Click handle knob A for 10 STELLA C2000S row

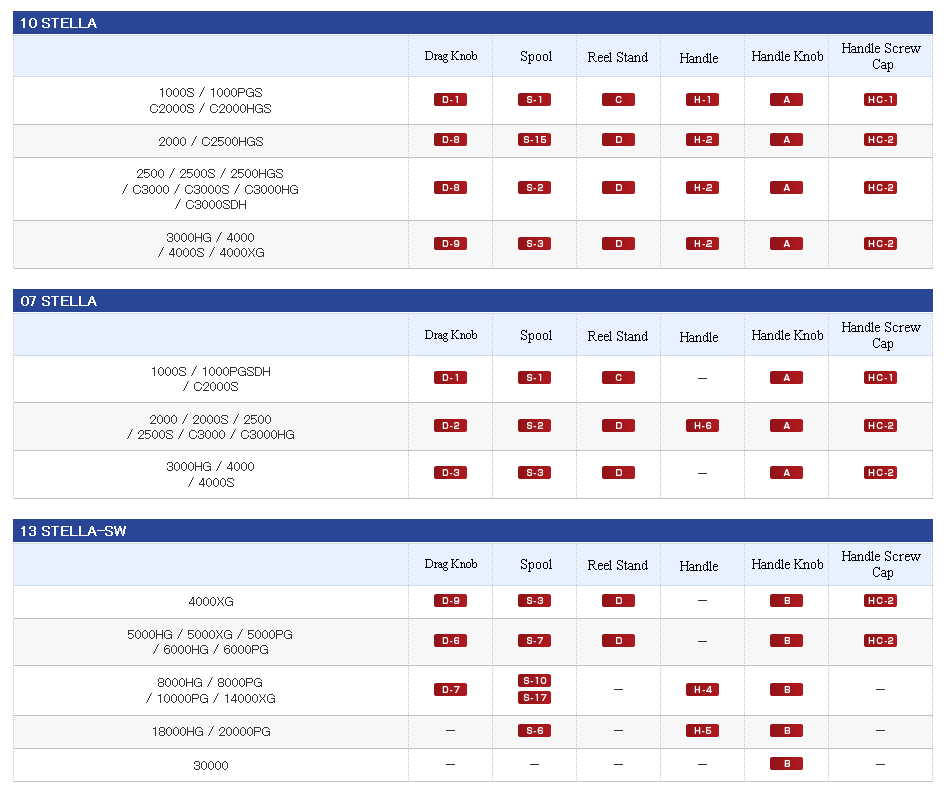click(786, 100)
